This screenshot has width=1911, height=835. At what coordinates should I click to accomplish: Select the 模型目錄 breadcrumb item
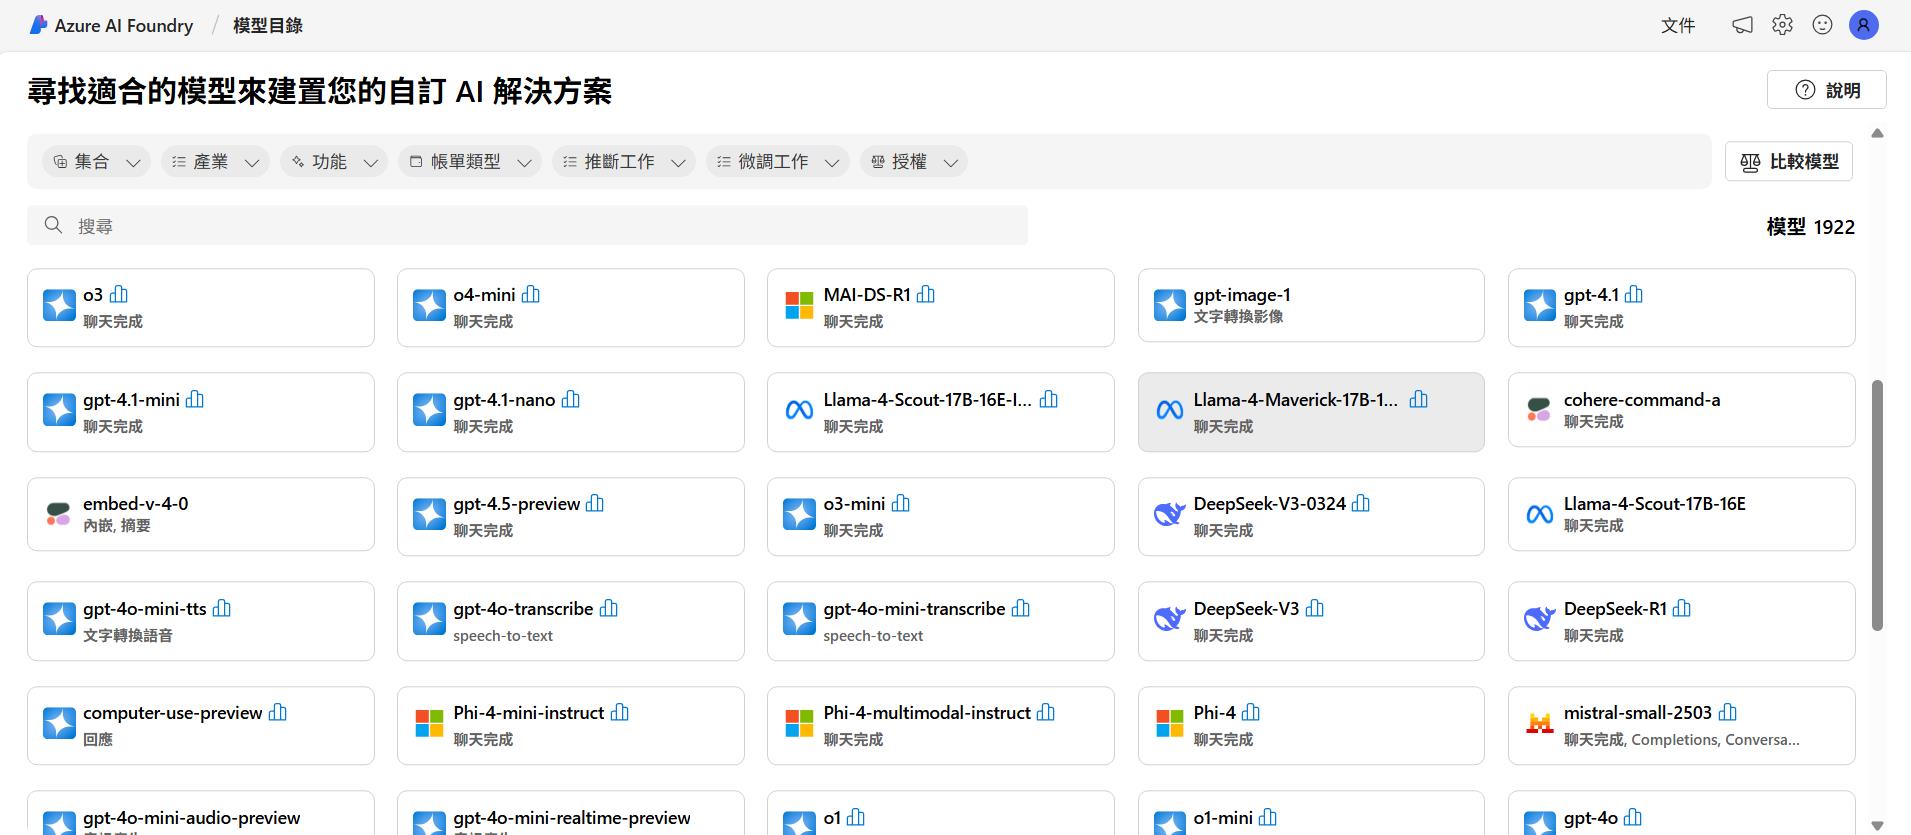click(267, 25)
